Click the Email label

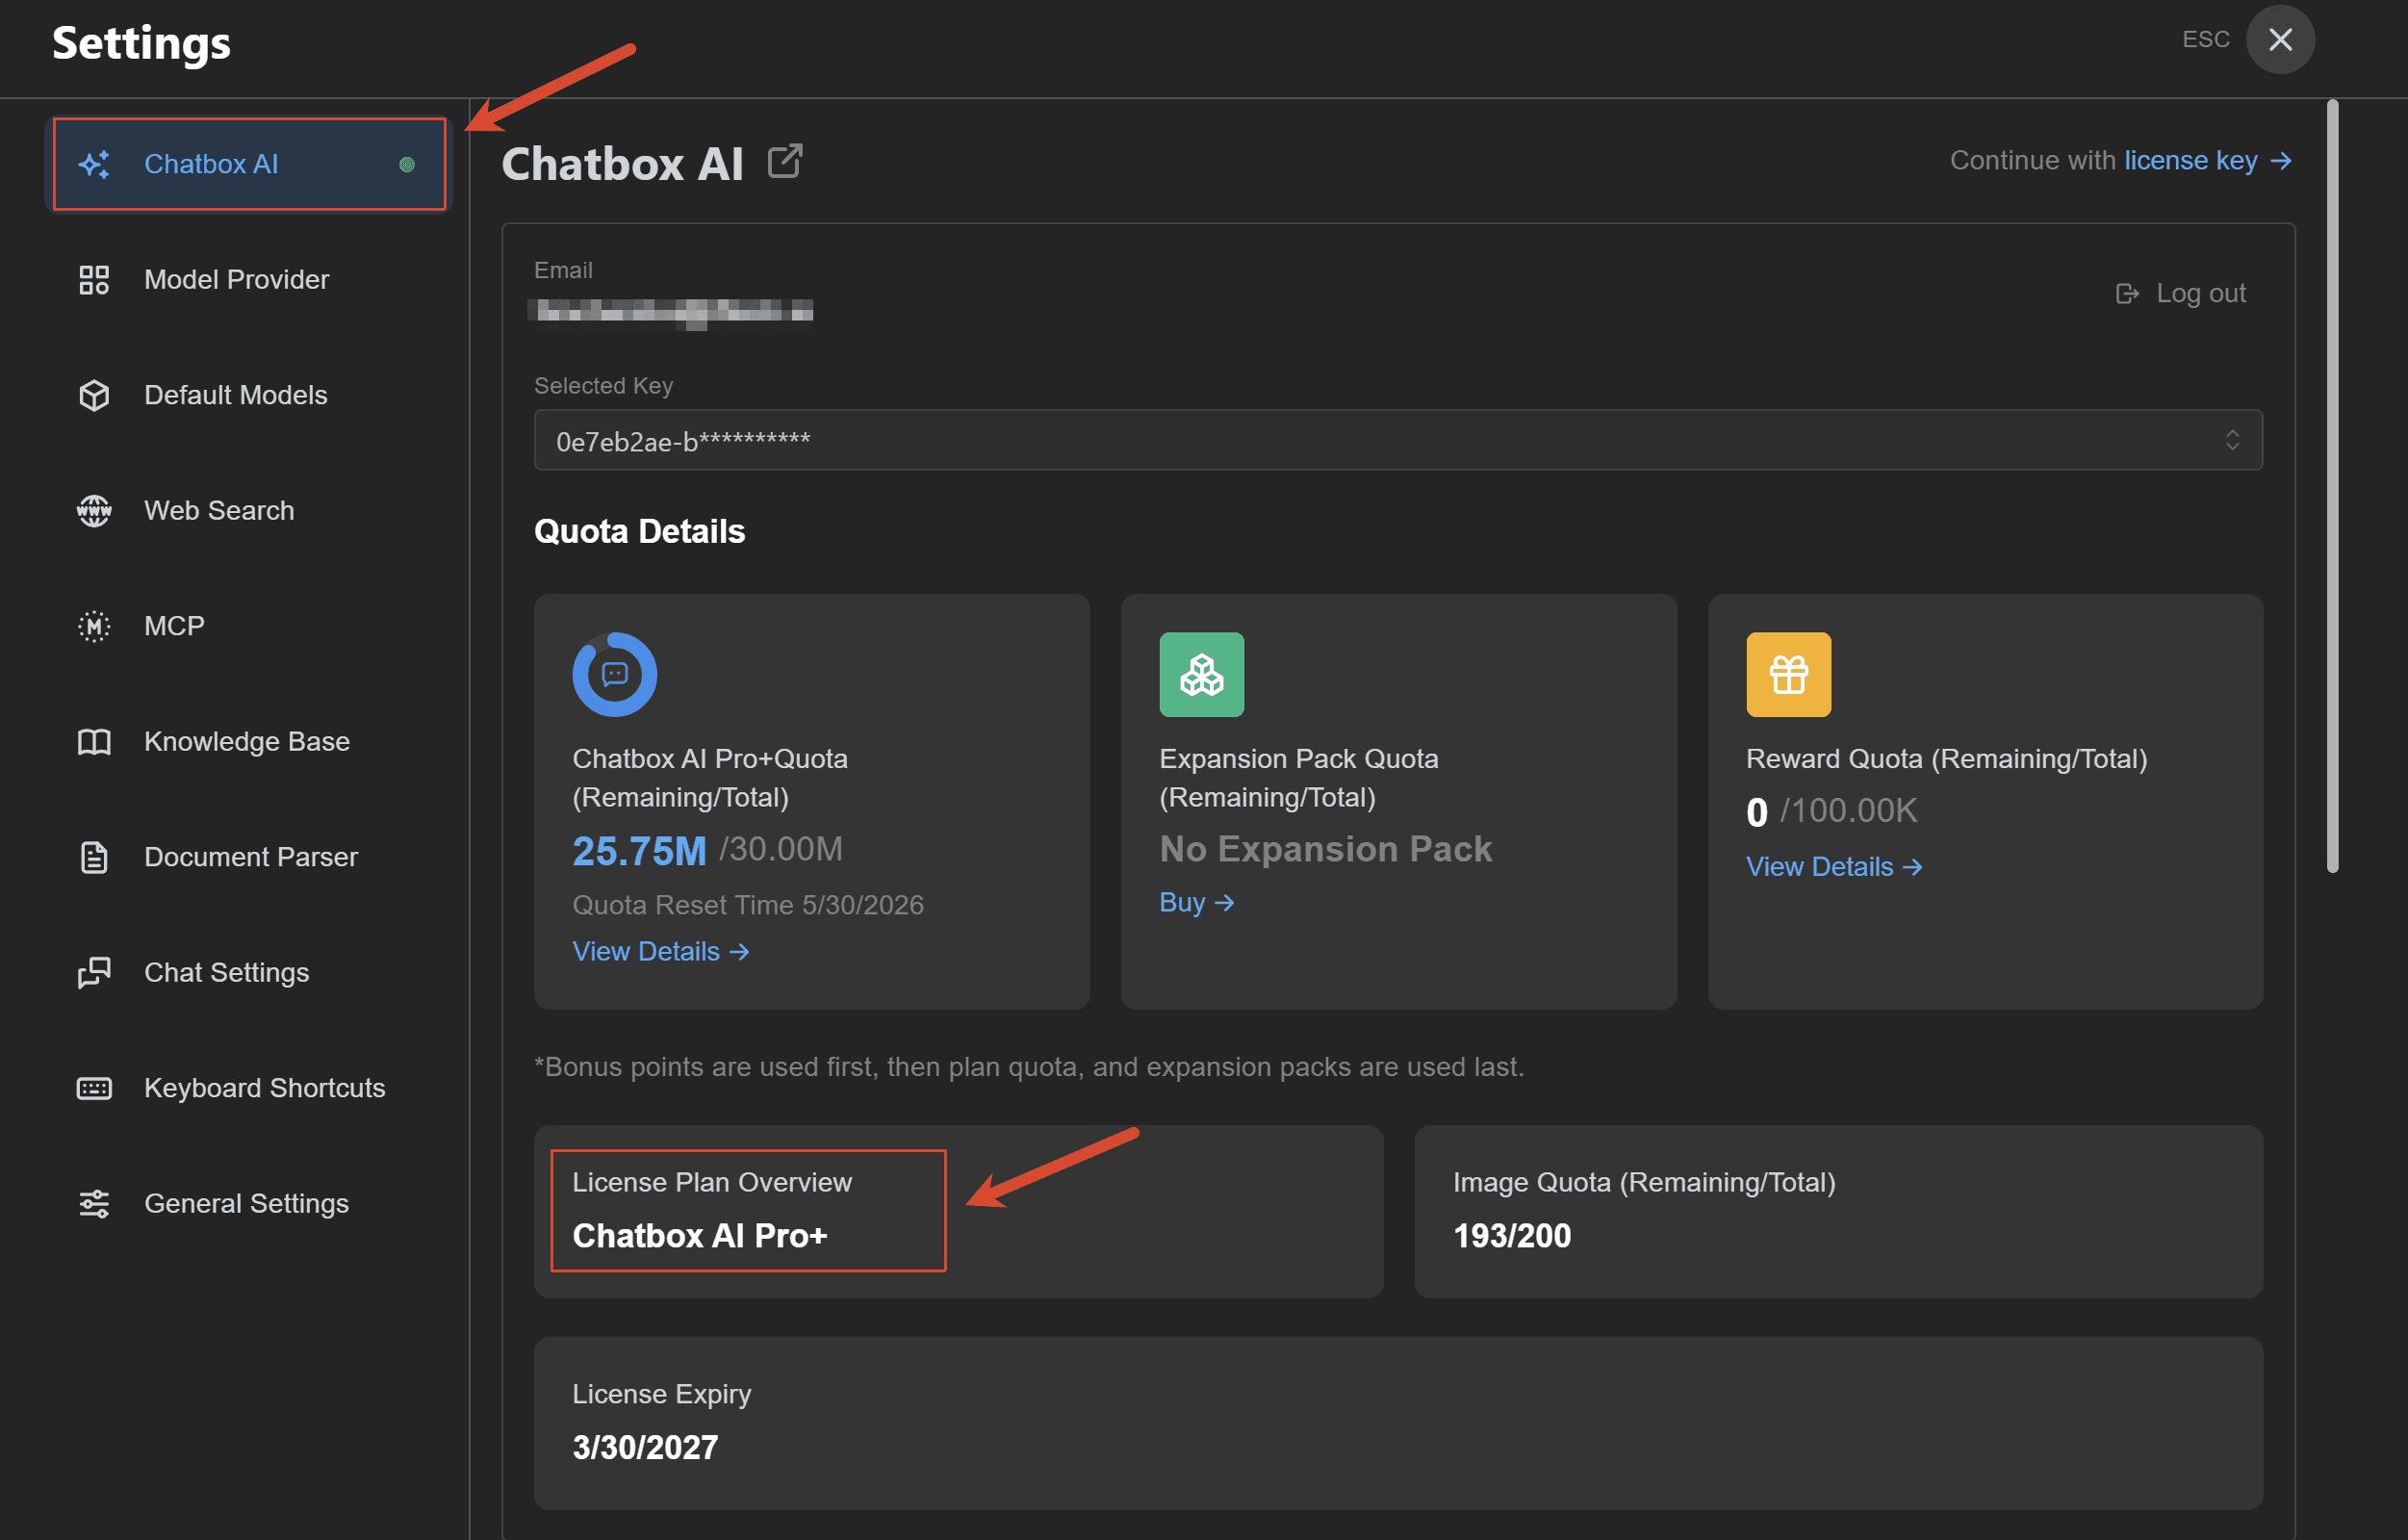pos(563,270)
